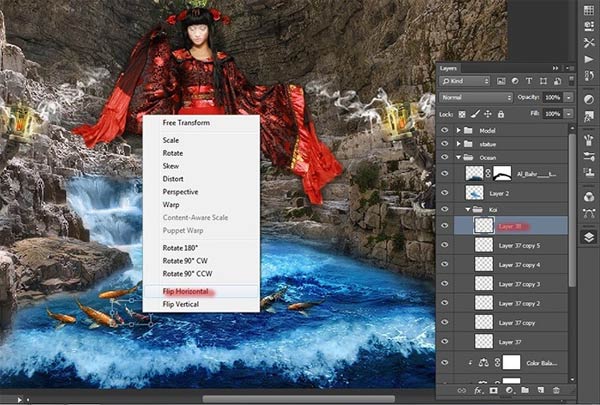This screenshot has height=405, width=600.
Task: Click the add layer mask icon
Action: (494, 390)
